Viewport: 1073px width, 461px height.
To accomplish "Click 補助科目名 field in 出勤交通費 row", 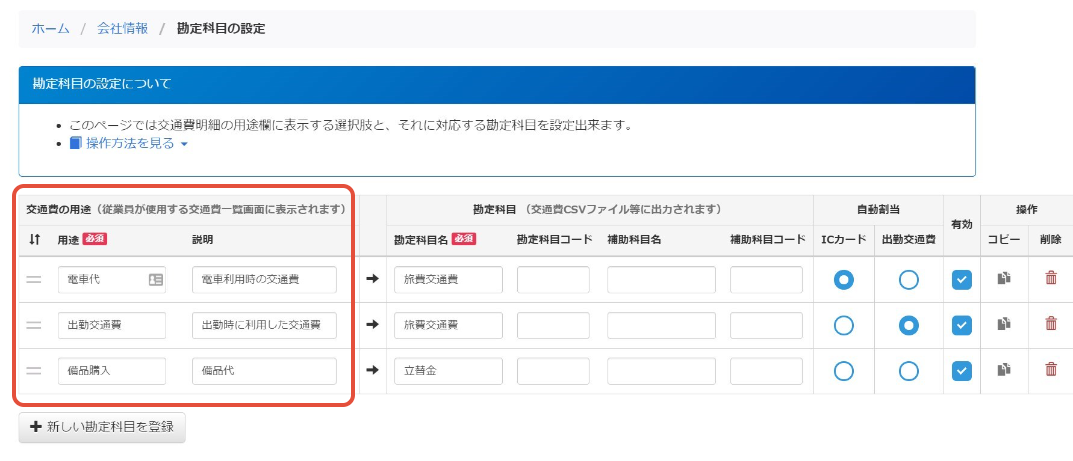I will (x=661, y=326).
